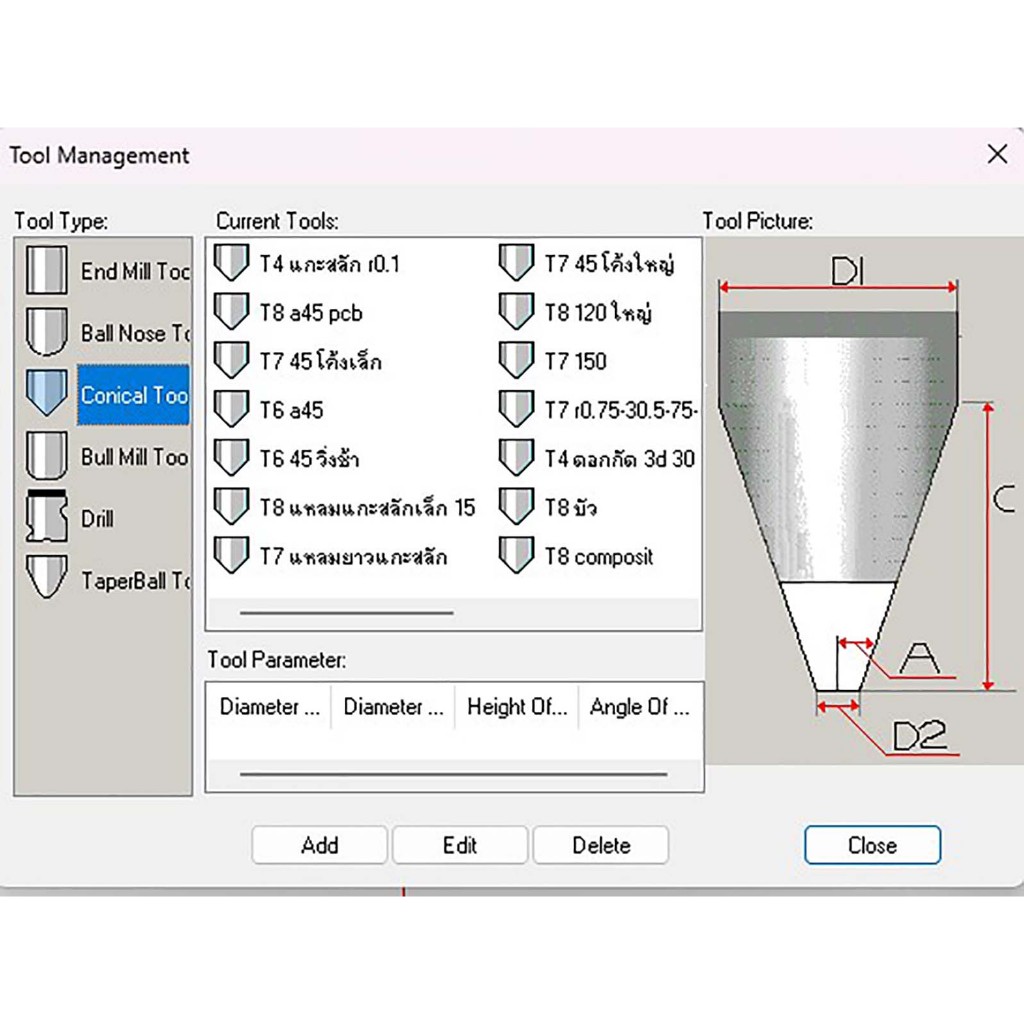Click the icon beside T8 a45 pcb
The height and width of the screenshot is (1024, 1024).
[x=231, y=312]
